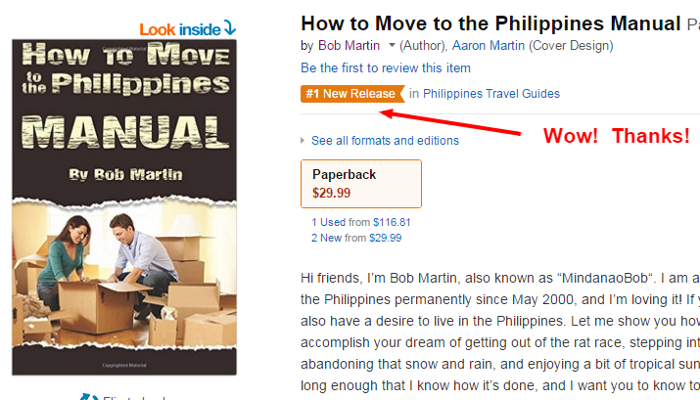
Task: Click the Look inside arrow icon
Action: pos(229,28)
